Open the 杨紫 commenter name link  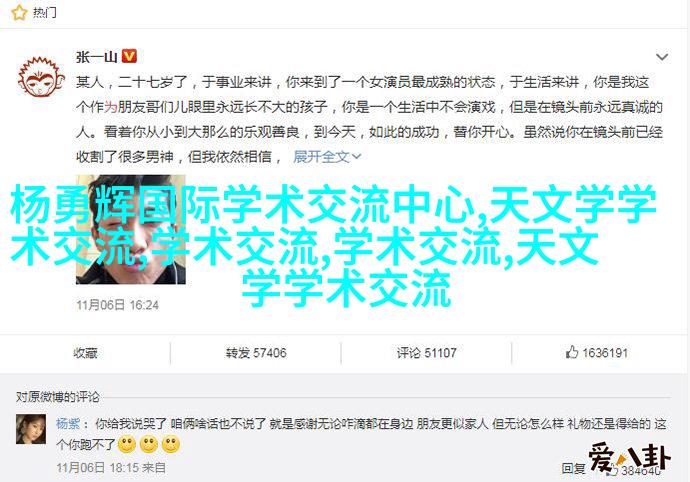[68, 423]
